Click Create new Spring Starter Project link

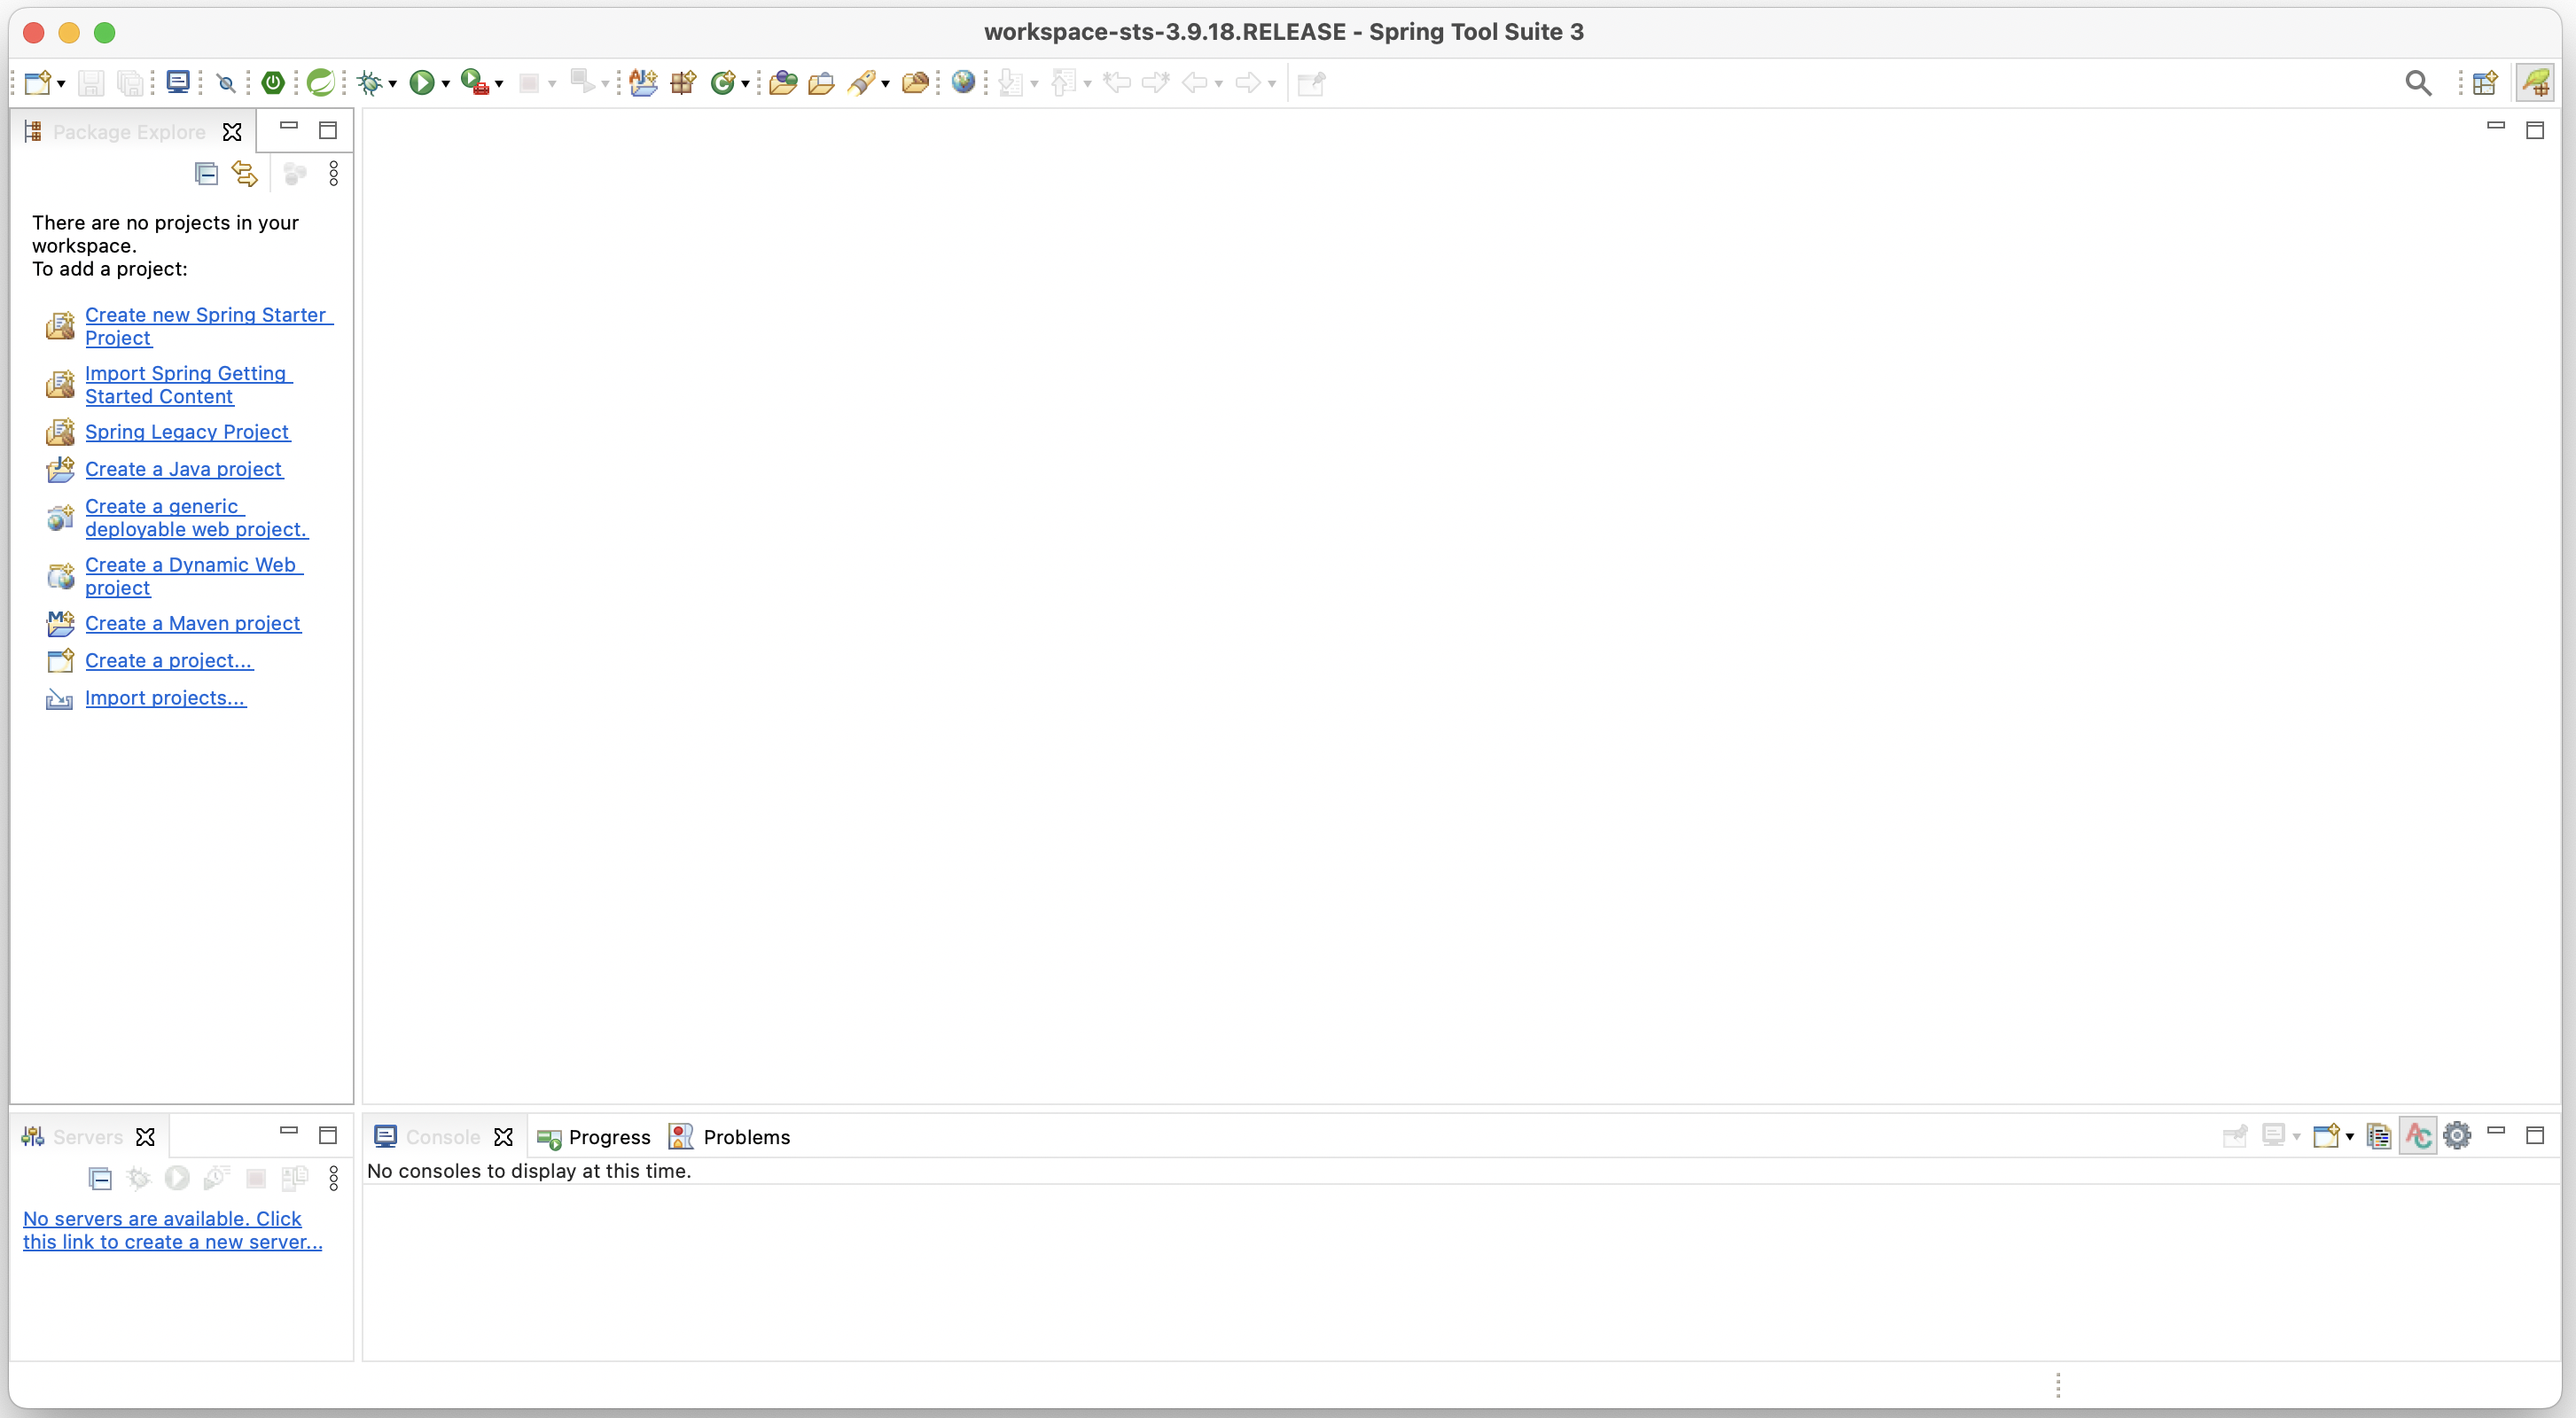point(208,326)
